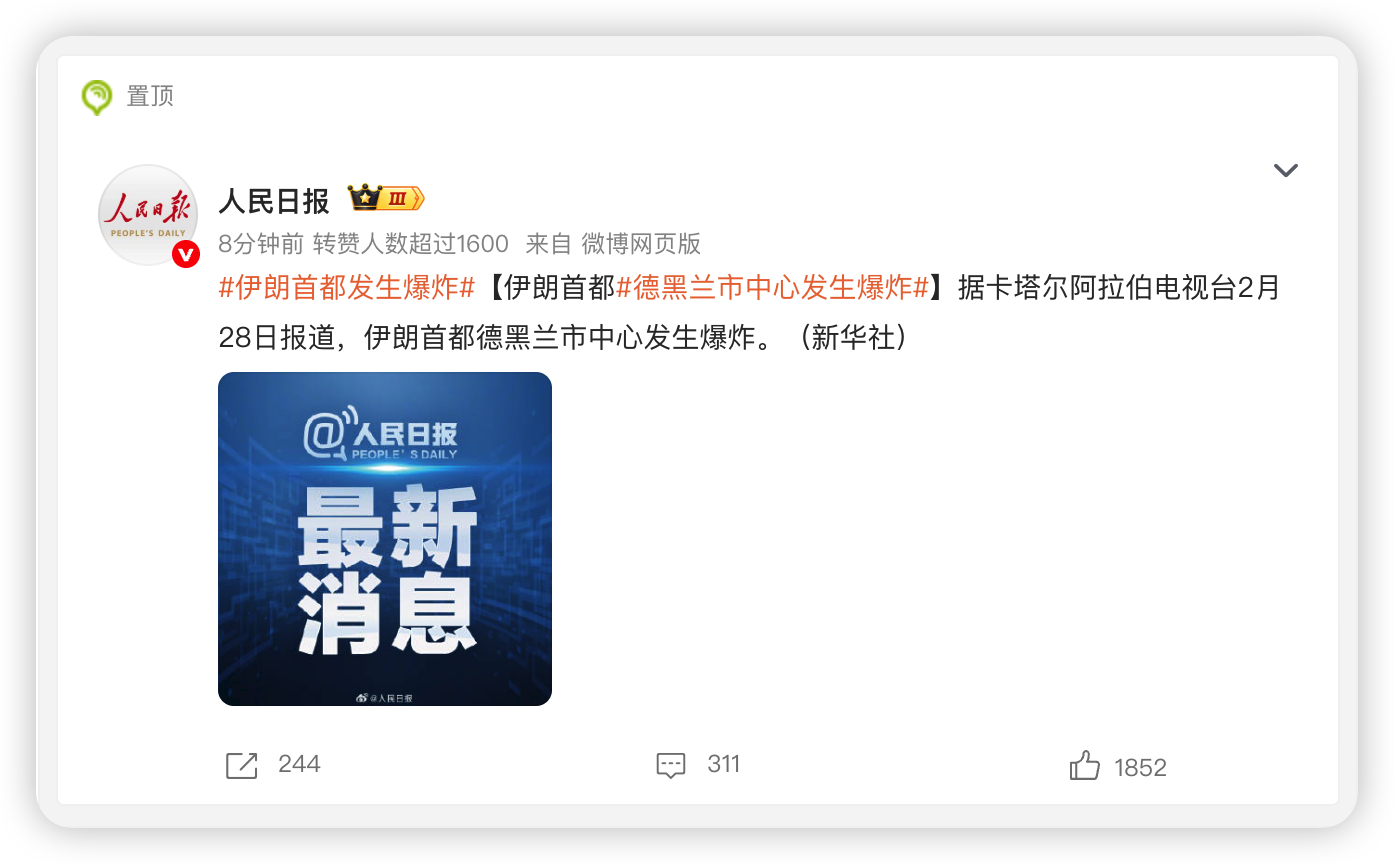Image resolution: width=1394 pixels, height=864 pixels.
Task: Click the red verified V badge
Action: click(186, 255)
